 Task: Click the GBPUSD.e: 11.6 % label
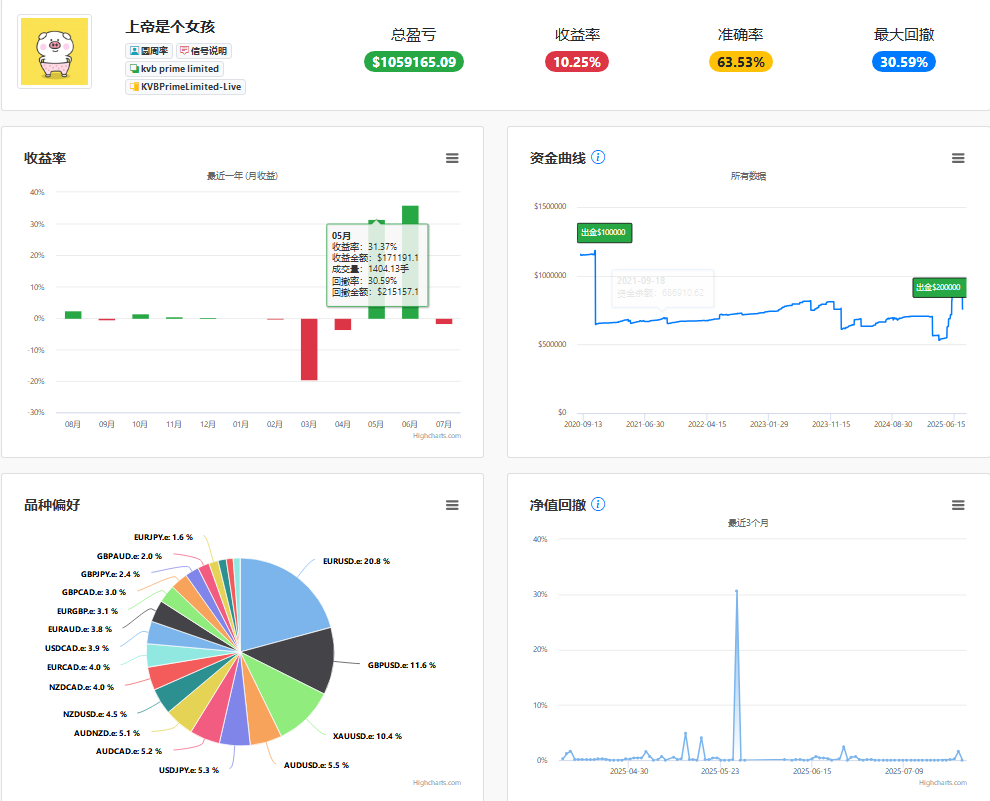(x=402, y=665)
